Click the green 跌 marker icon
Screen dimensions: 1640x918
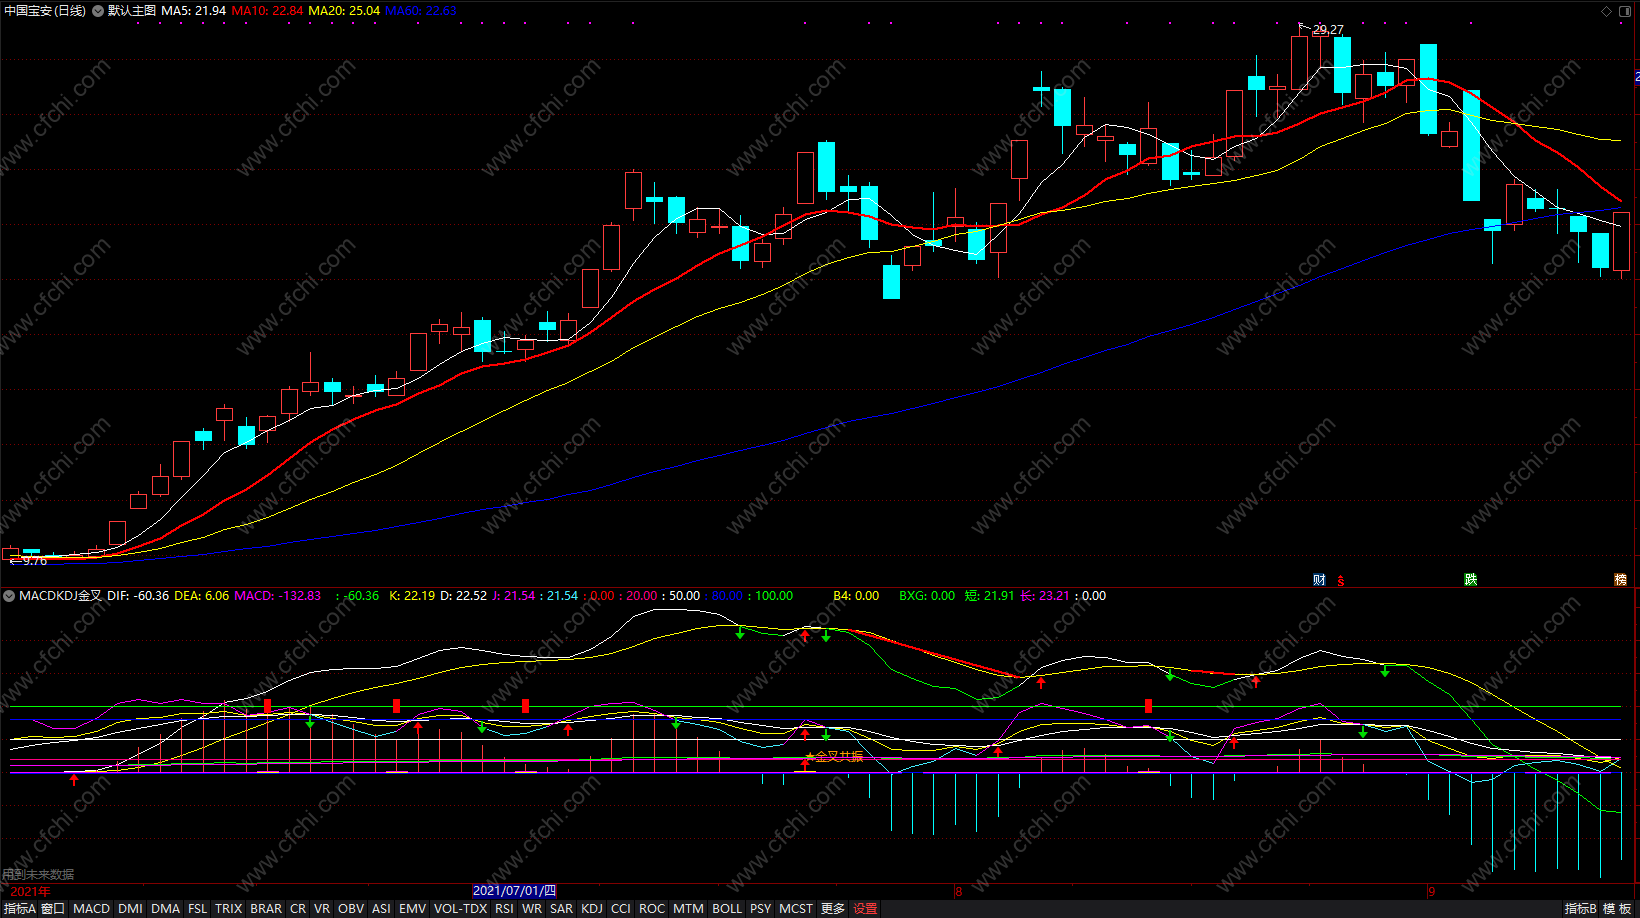(1471, 580)
